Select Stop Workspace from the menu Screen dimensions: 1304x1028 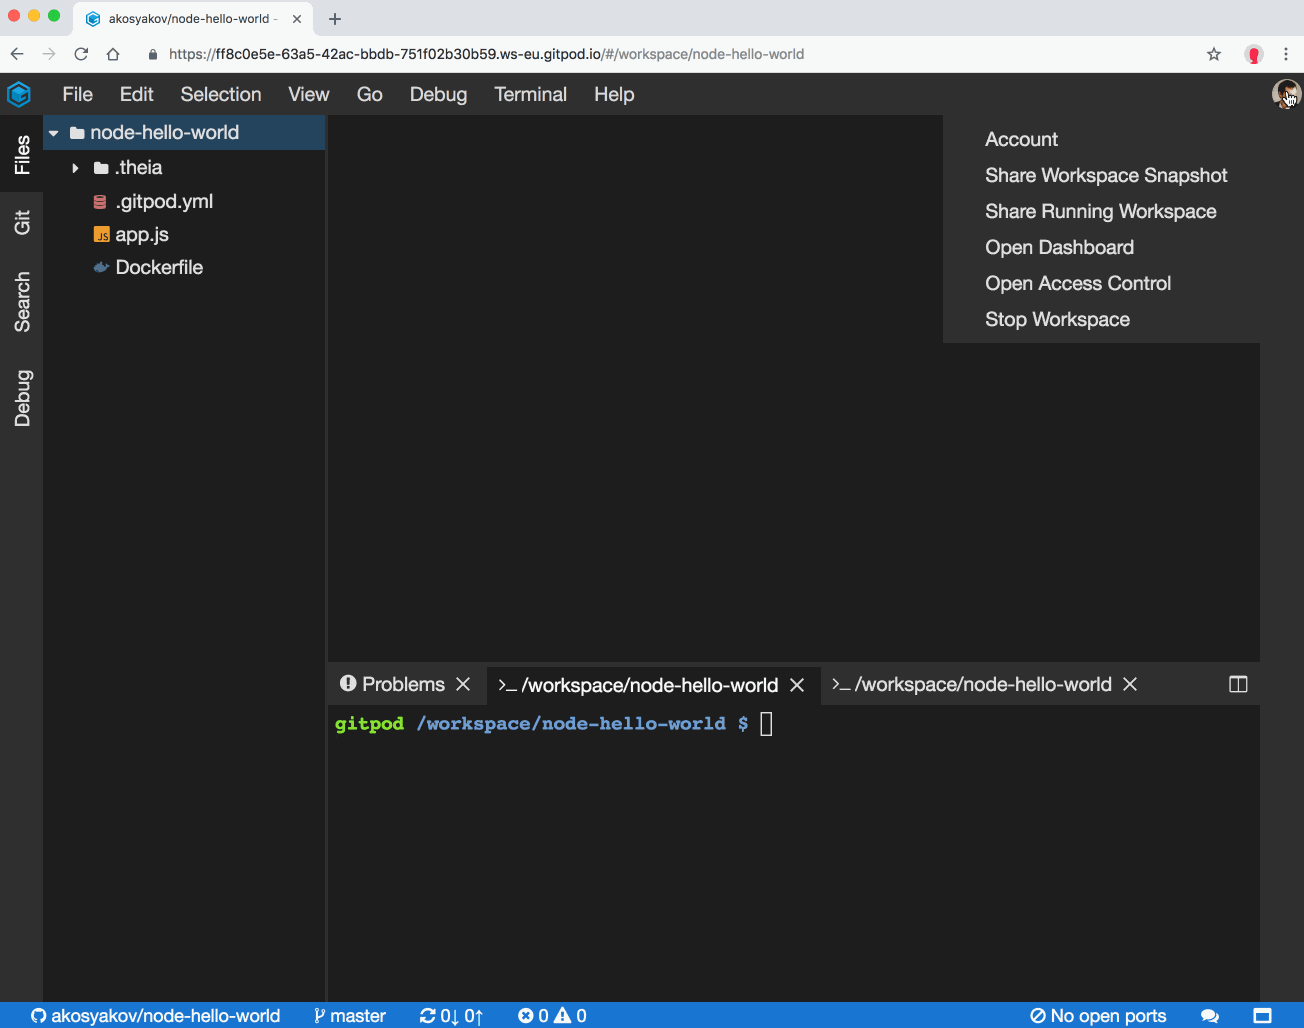click(x=1057, y=319)
